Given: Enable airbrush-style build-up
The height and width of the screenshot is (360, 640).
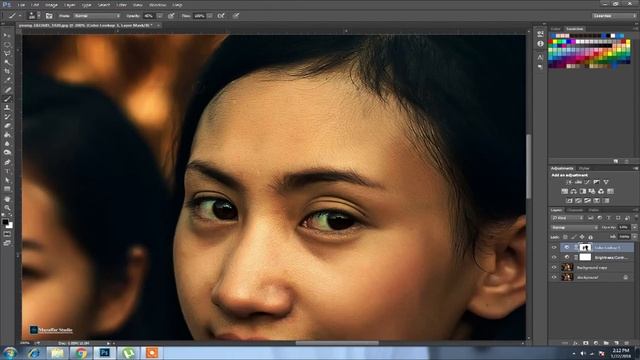Looking at the screenshot, I should (x=221, y=16).
